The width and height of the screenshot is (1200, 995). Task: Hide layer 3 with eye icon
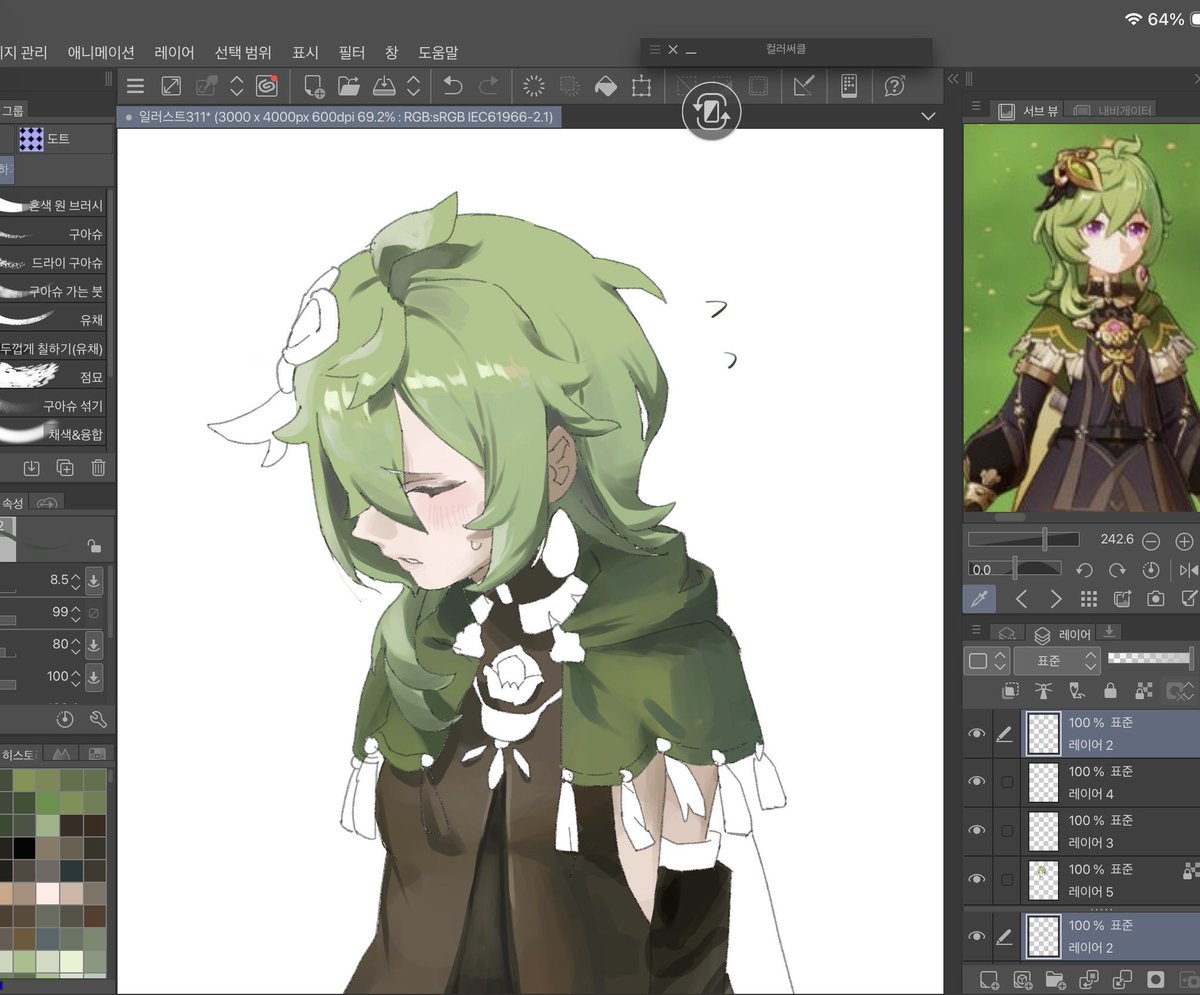976,831
